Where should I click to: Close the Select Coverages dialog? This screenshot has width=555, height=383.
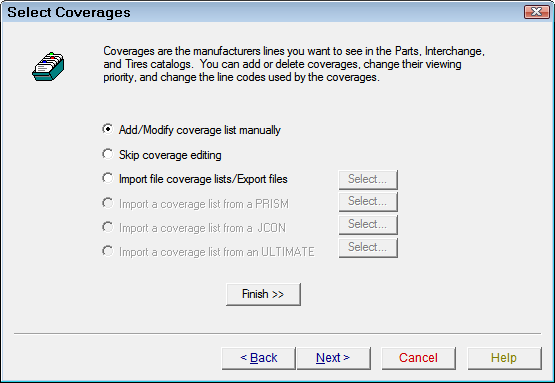[x=537, y=12]
